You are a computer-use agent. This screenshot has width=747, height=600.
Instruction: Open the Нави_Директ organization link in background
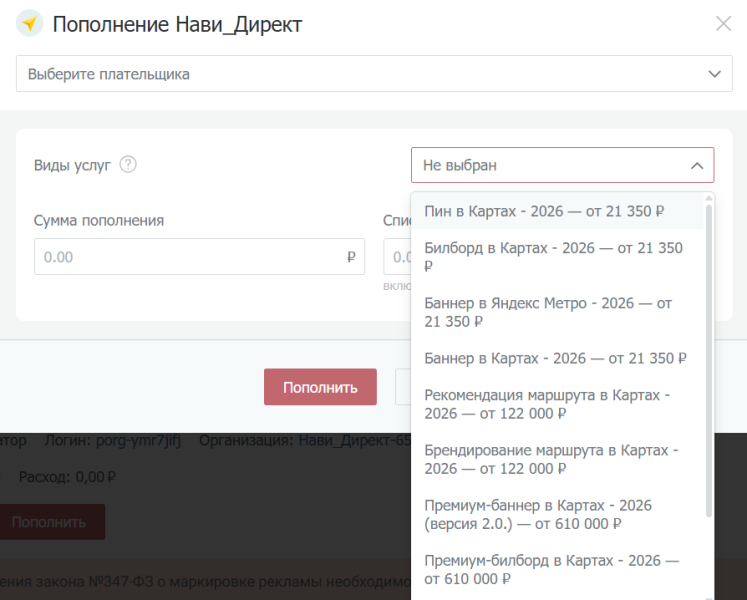pos(354,440)
